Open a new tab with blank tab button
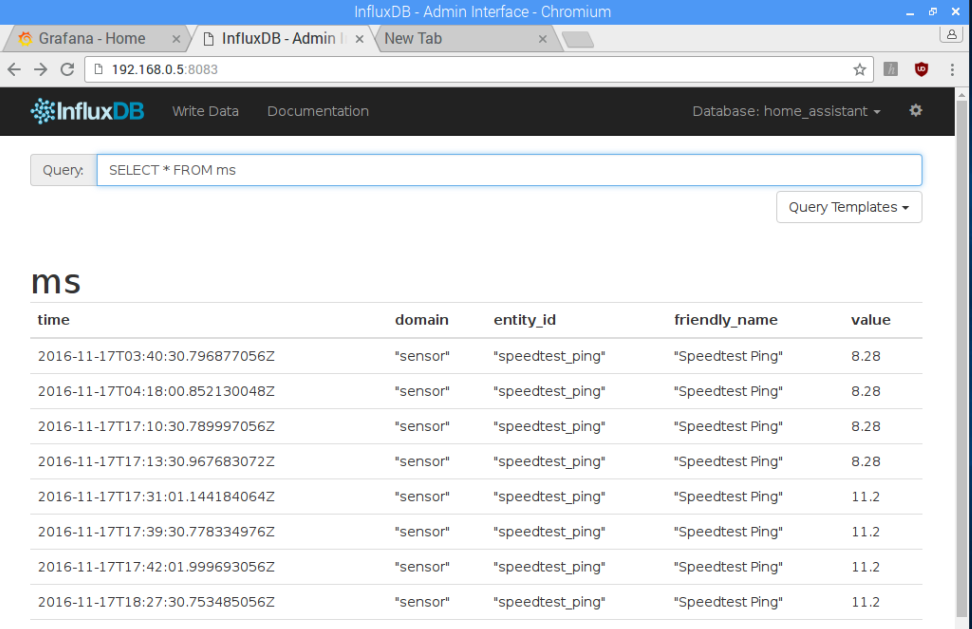The width and height of the screenshot is (972, 629). 577,39
